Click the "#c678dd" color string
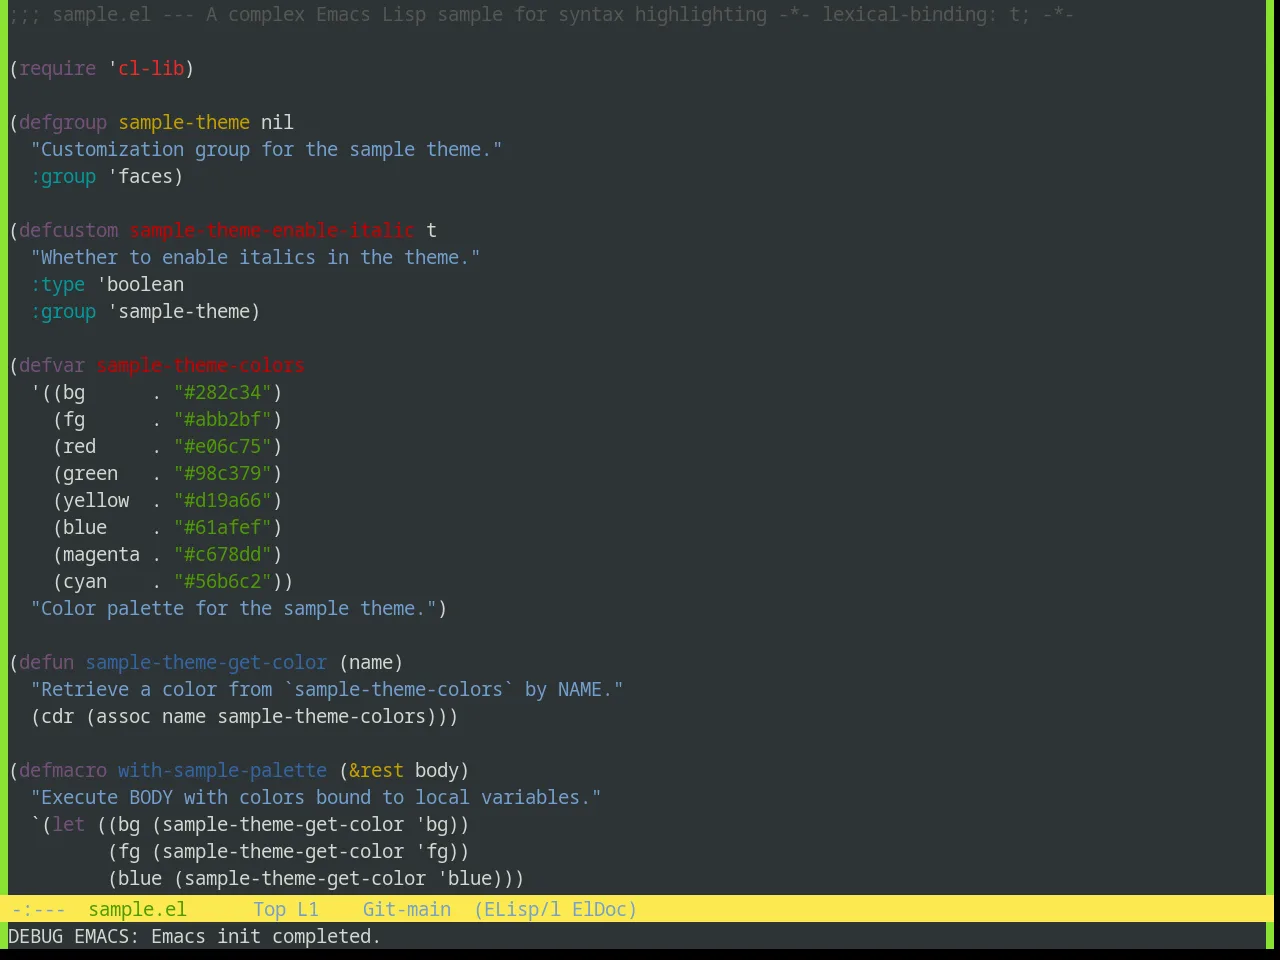 pos(222,554)
